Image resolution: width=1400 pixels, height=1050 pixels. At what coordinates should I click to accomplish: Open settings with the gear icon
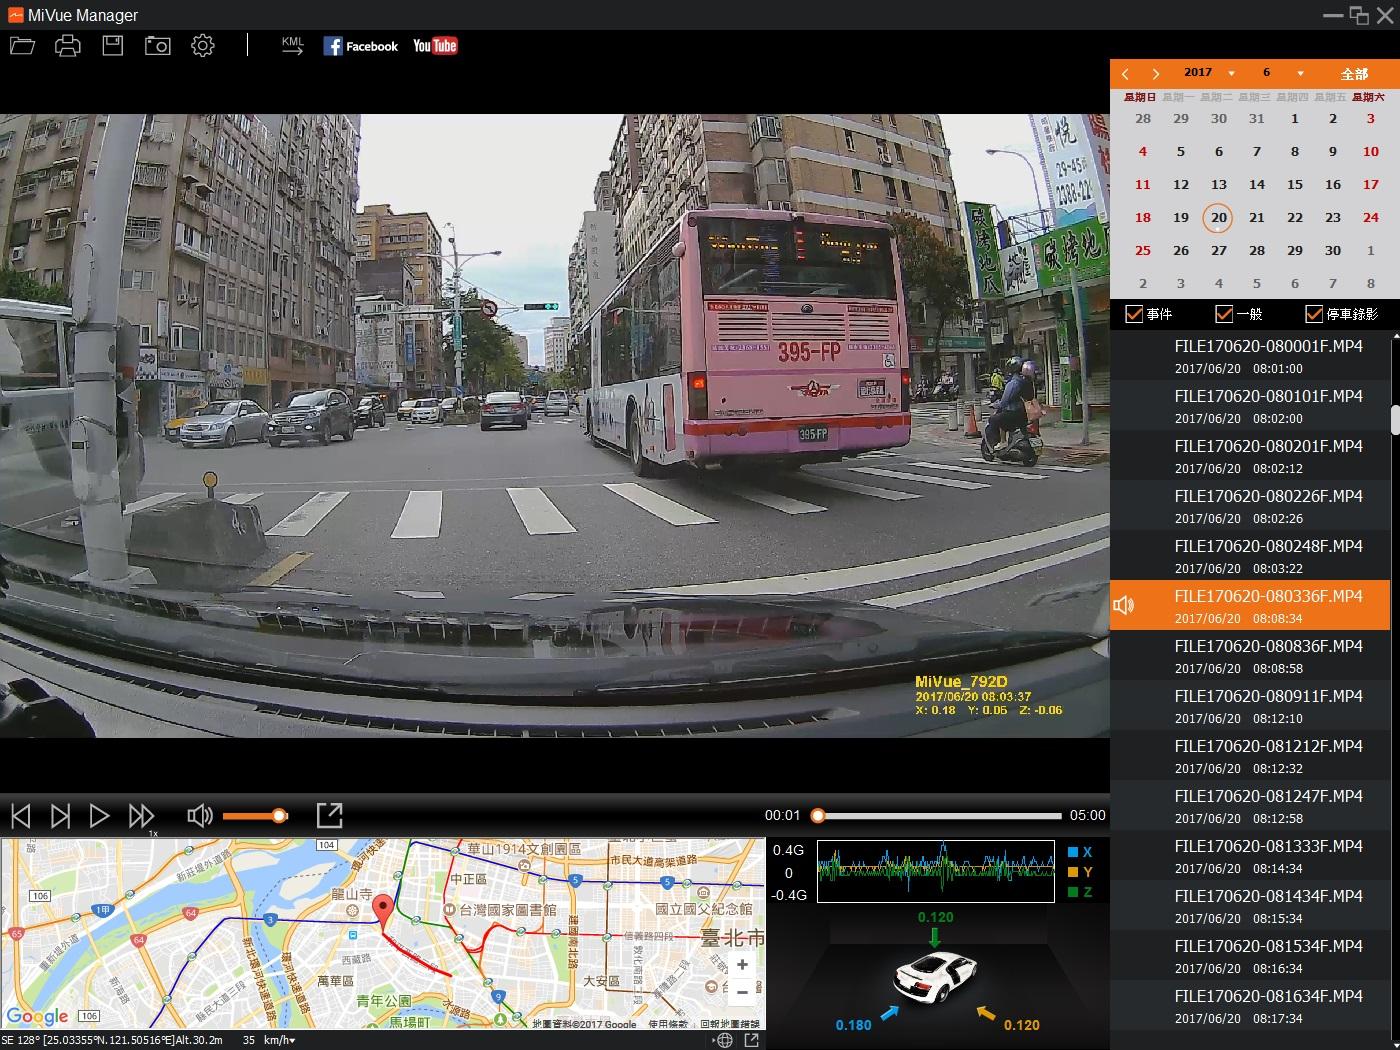click(203, 46)
